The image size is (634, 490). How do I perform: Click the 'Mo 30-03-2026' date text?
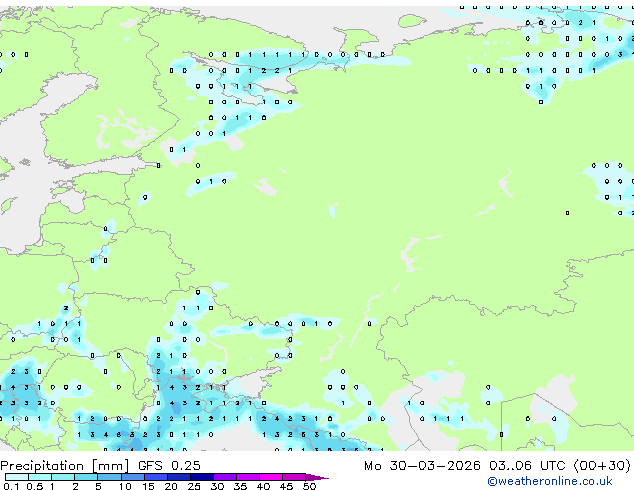422,465
